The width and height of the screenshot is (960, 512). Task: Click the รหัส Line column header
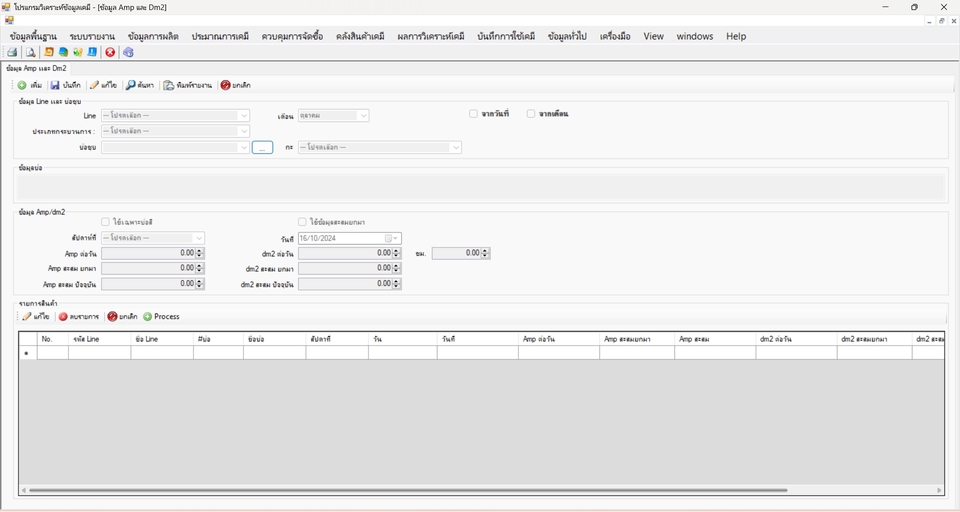pyautogui.click(x=99, y=339)
